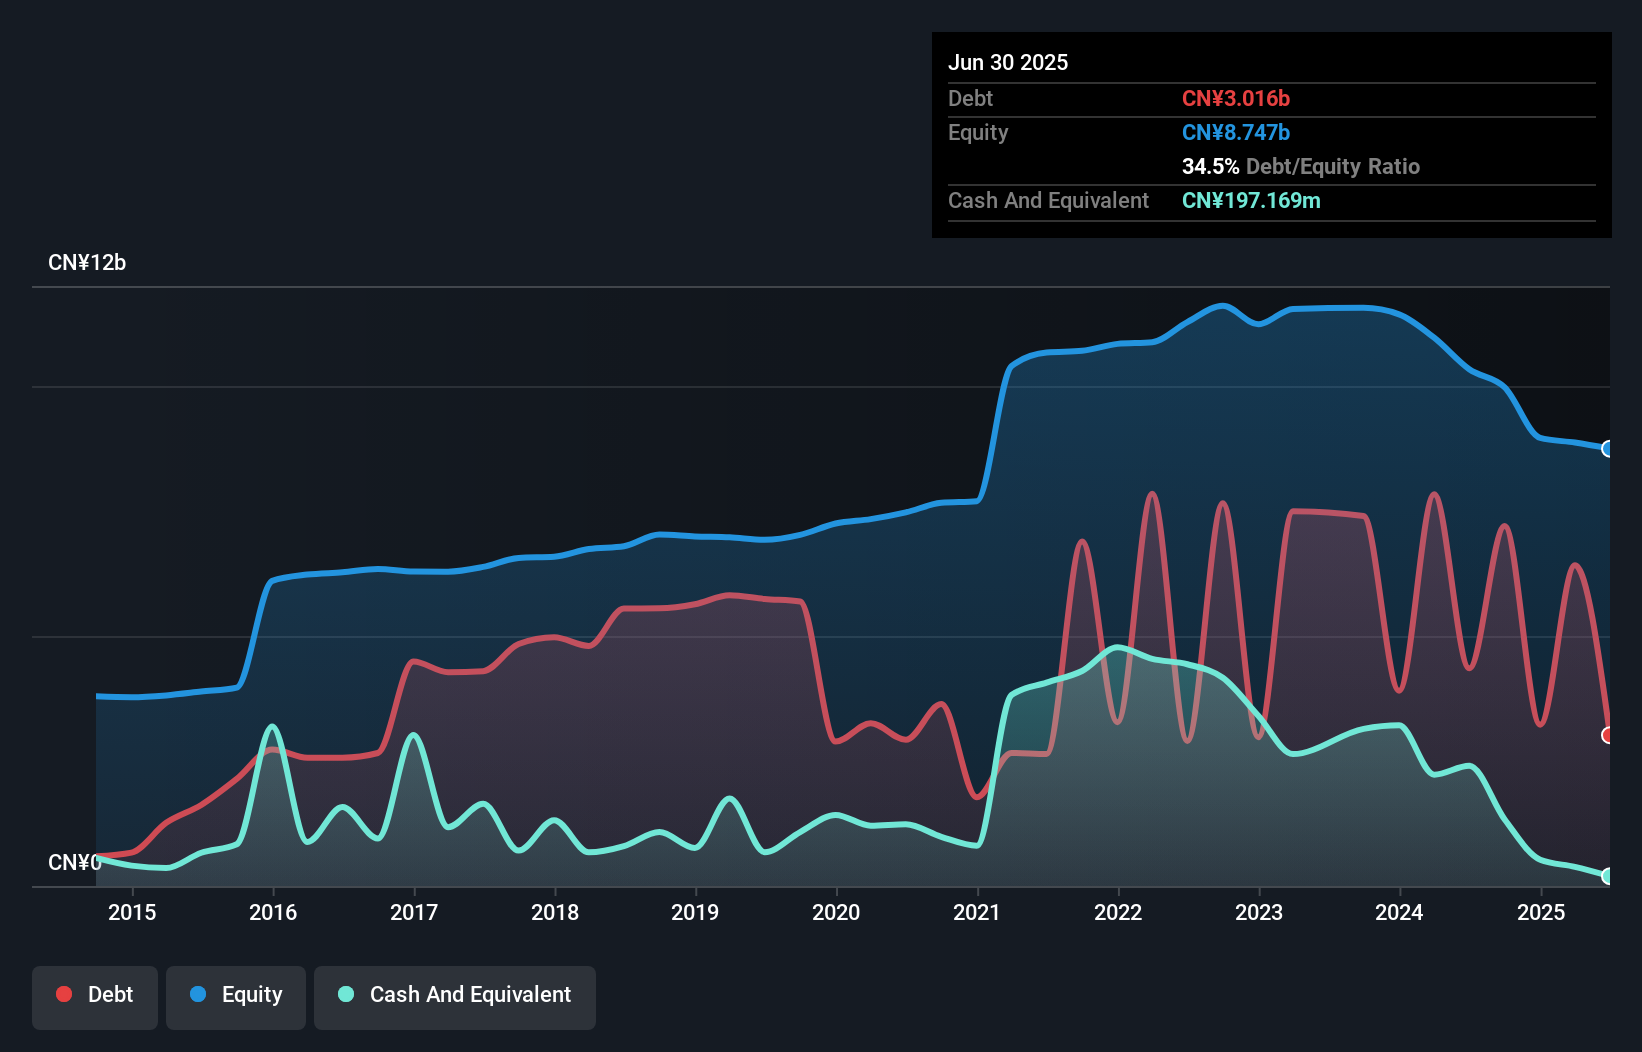This screenshot has height=1052, width=1642.
Task: Click the CN¥3.016b debt value
Action: pyautogui.click(x=1236, y=98)
